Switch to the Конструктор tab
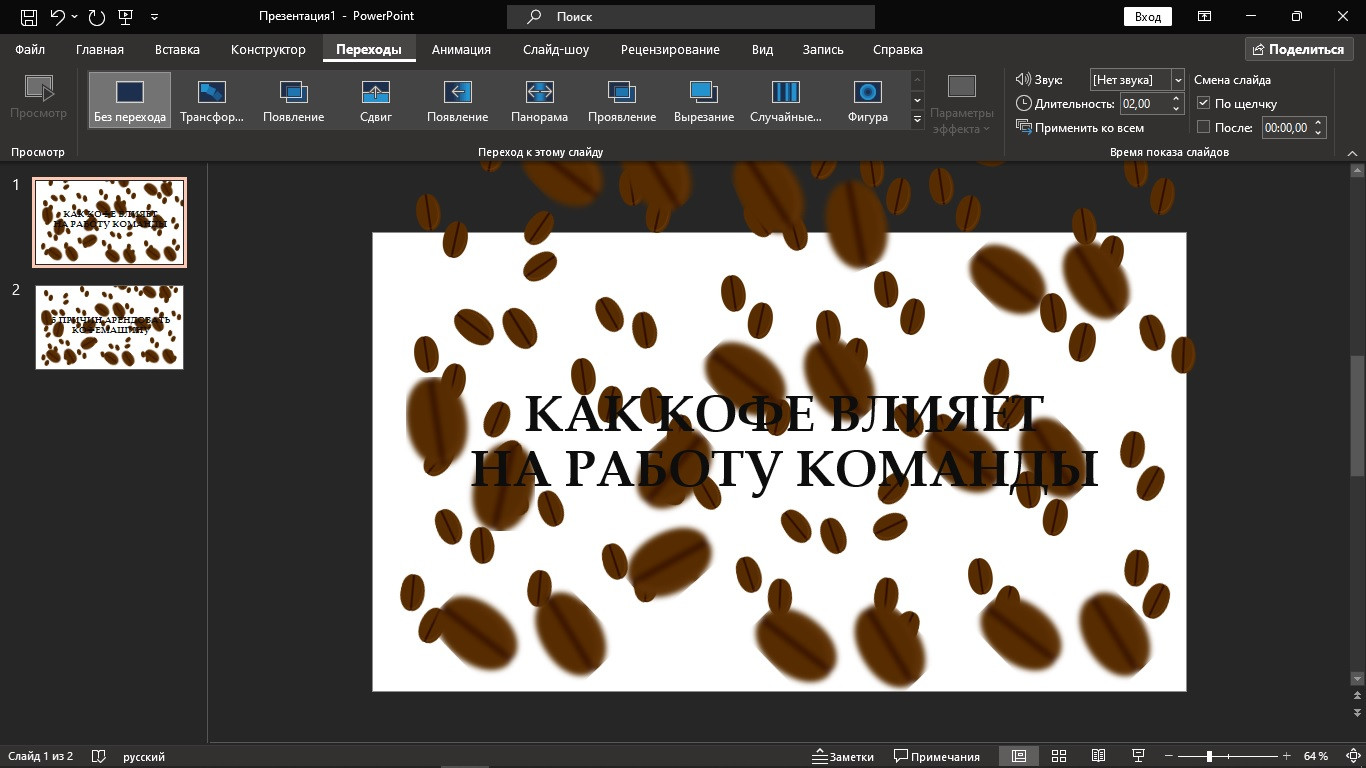 (268, 50)
